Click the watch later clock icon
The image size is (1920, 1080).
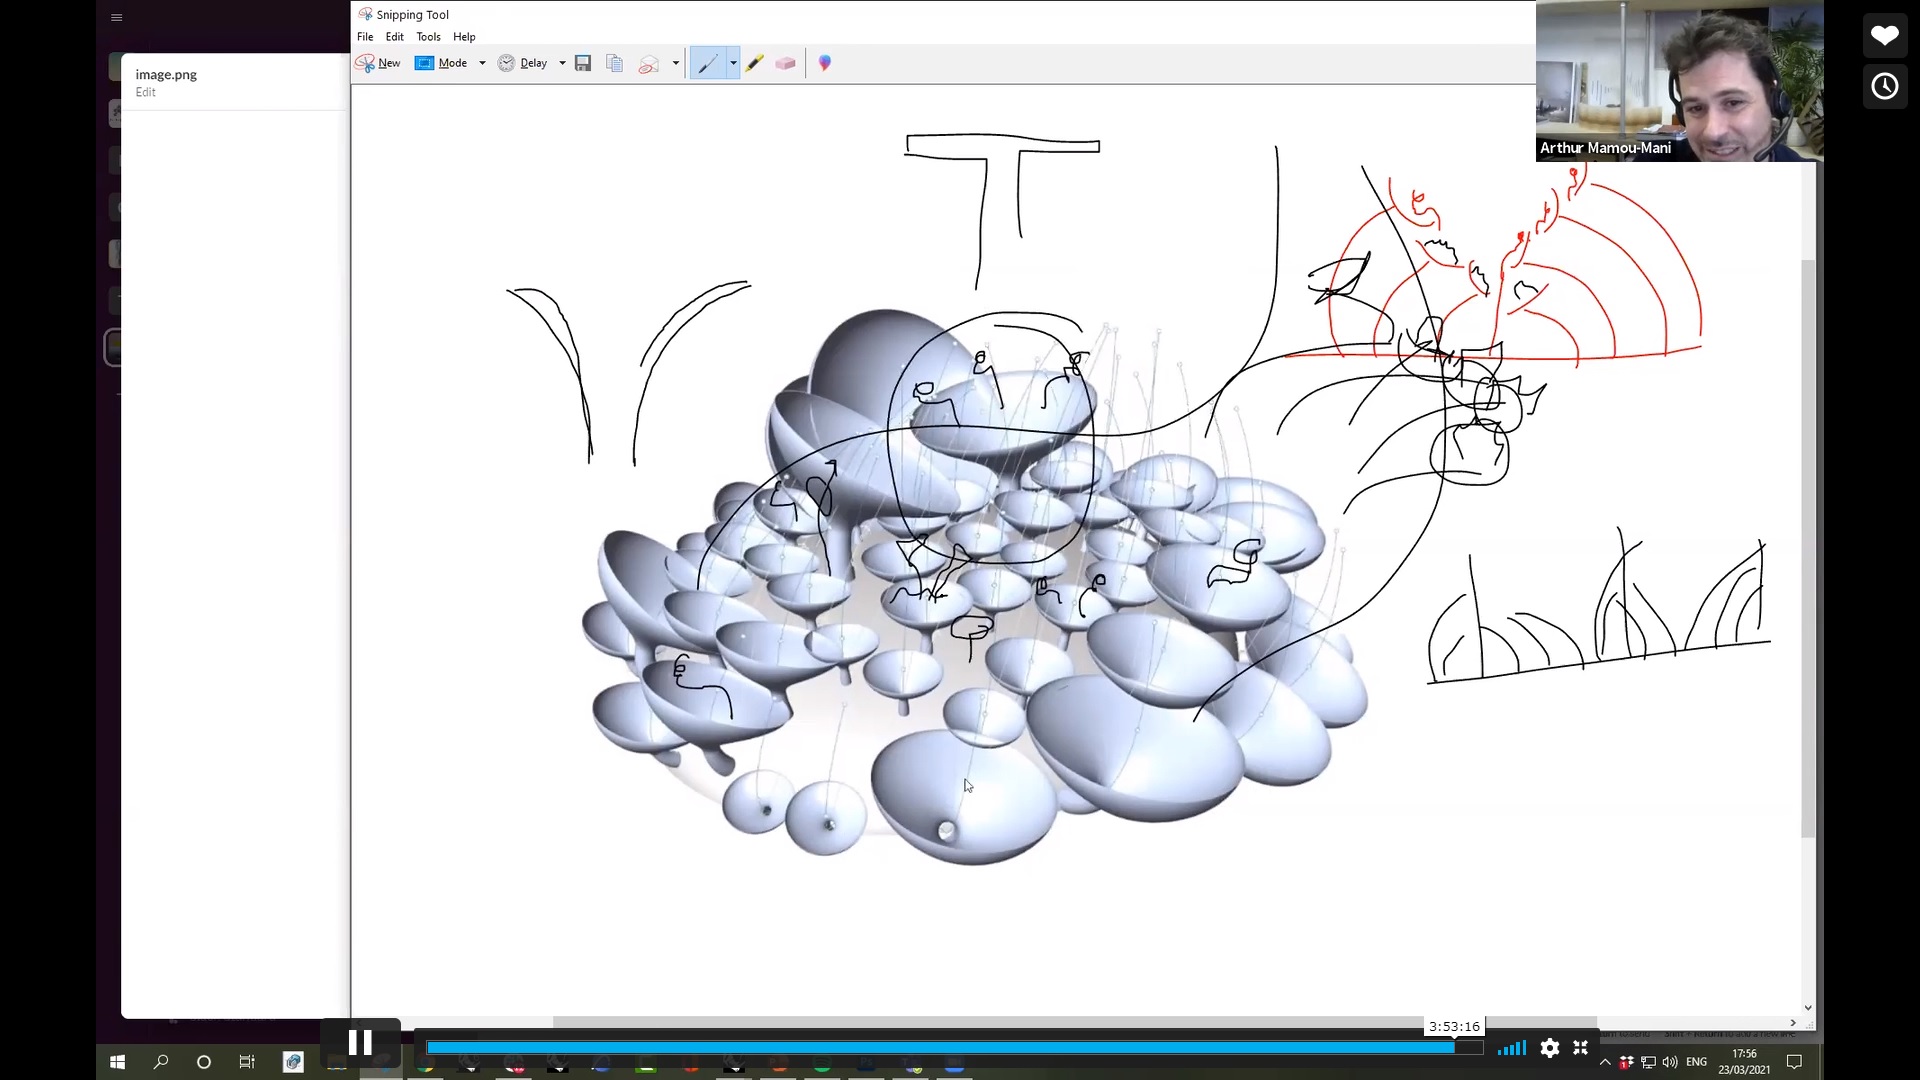1885,86
